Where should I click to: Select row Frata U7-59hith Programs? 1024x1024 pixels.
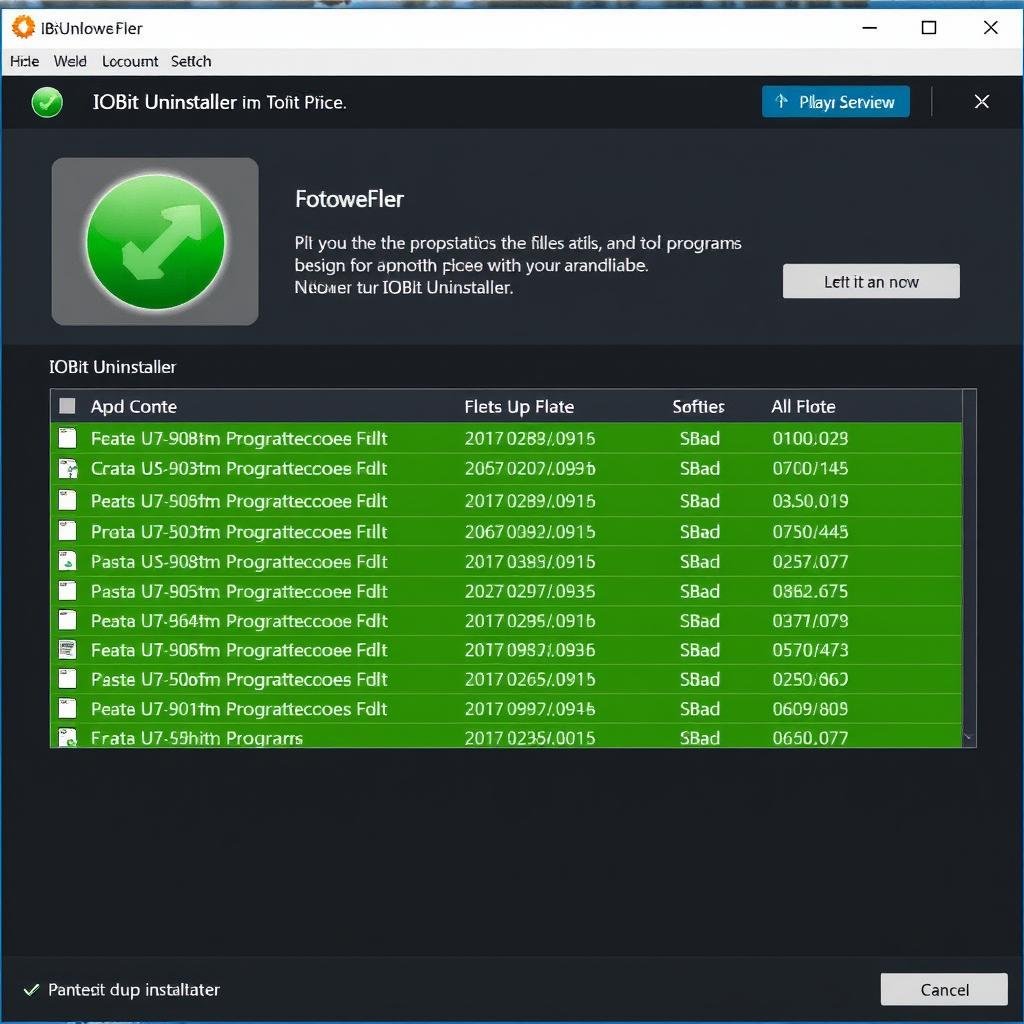pyautogui.click(x=506, y=736)
